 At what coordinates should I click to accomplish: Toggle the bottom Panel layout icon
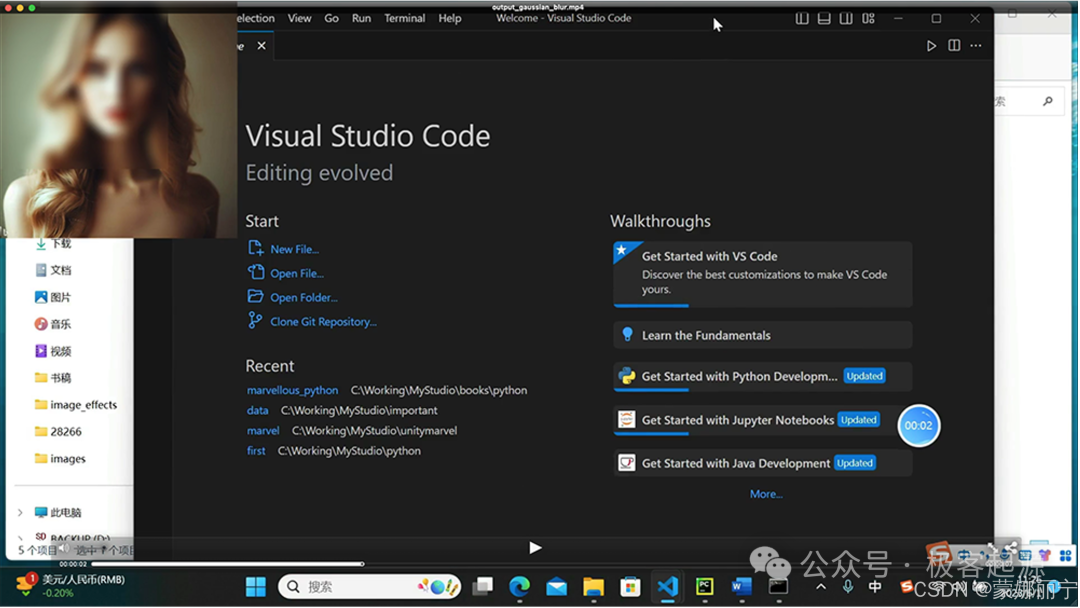click(x=824, y=19)
